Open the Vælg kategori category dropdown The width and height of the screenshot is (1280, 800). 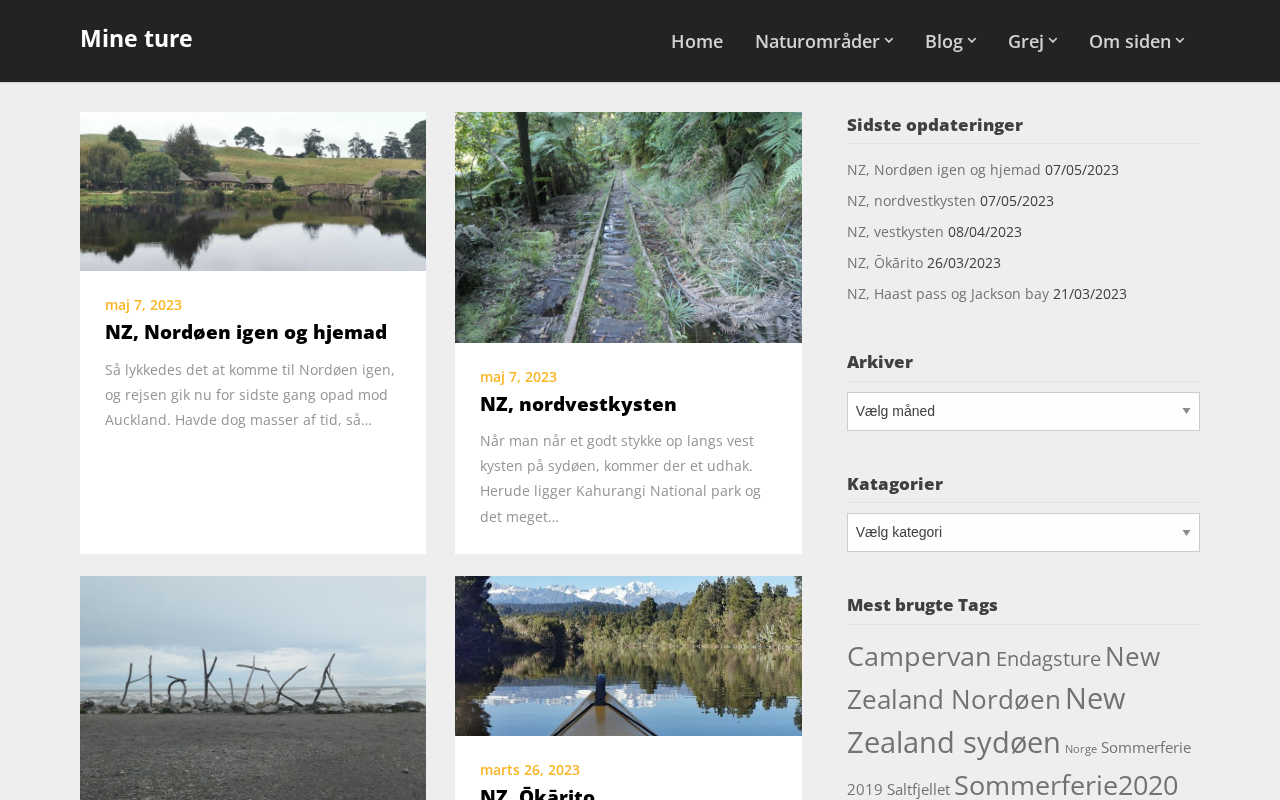1023,532
